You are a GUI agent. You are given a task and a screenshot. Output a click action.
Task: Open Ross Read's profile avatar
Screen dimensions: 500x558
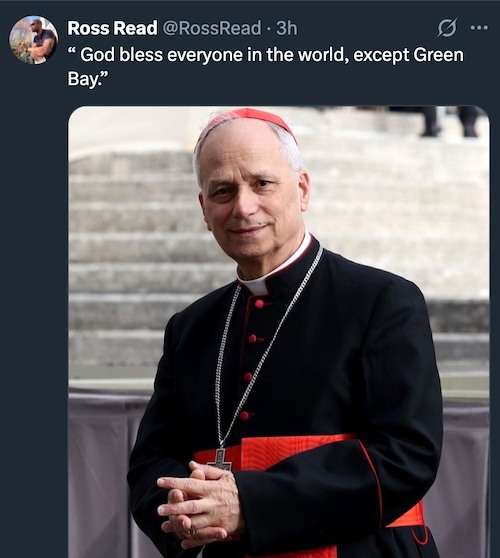click(x=33, y=40)
